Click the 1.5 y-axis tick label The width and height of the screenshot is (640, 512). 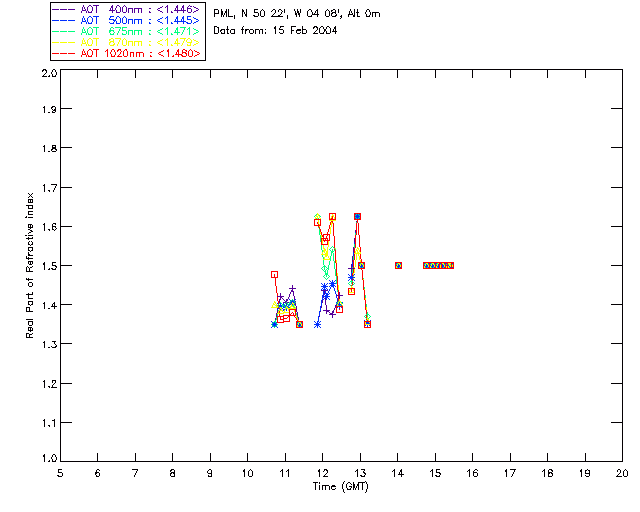point(49,266)
